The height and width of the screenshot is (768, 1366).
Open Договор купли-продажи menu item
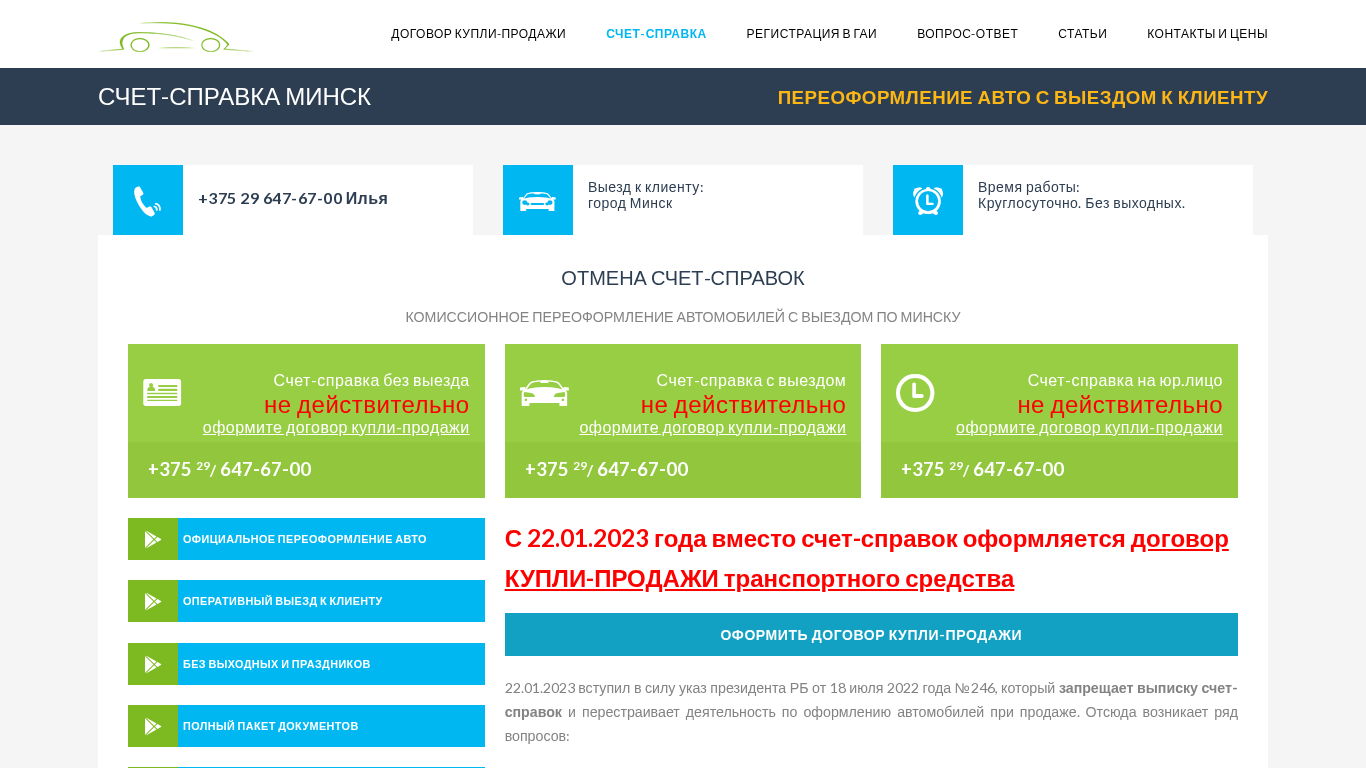[x=478, y=34]
